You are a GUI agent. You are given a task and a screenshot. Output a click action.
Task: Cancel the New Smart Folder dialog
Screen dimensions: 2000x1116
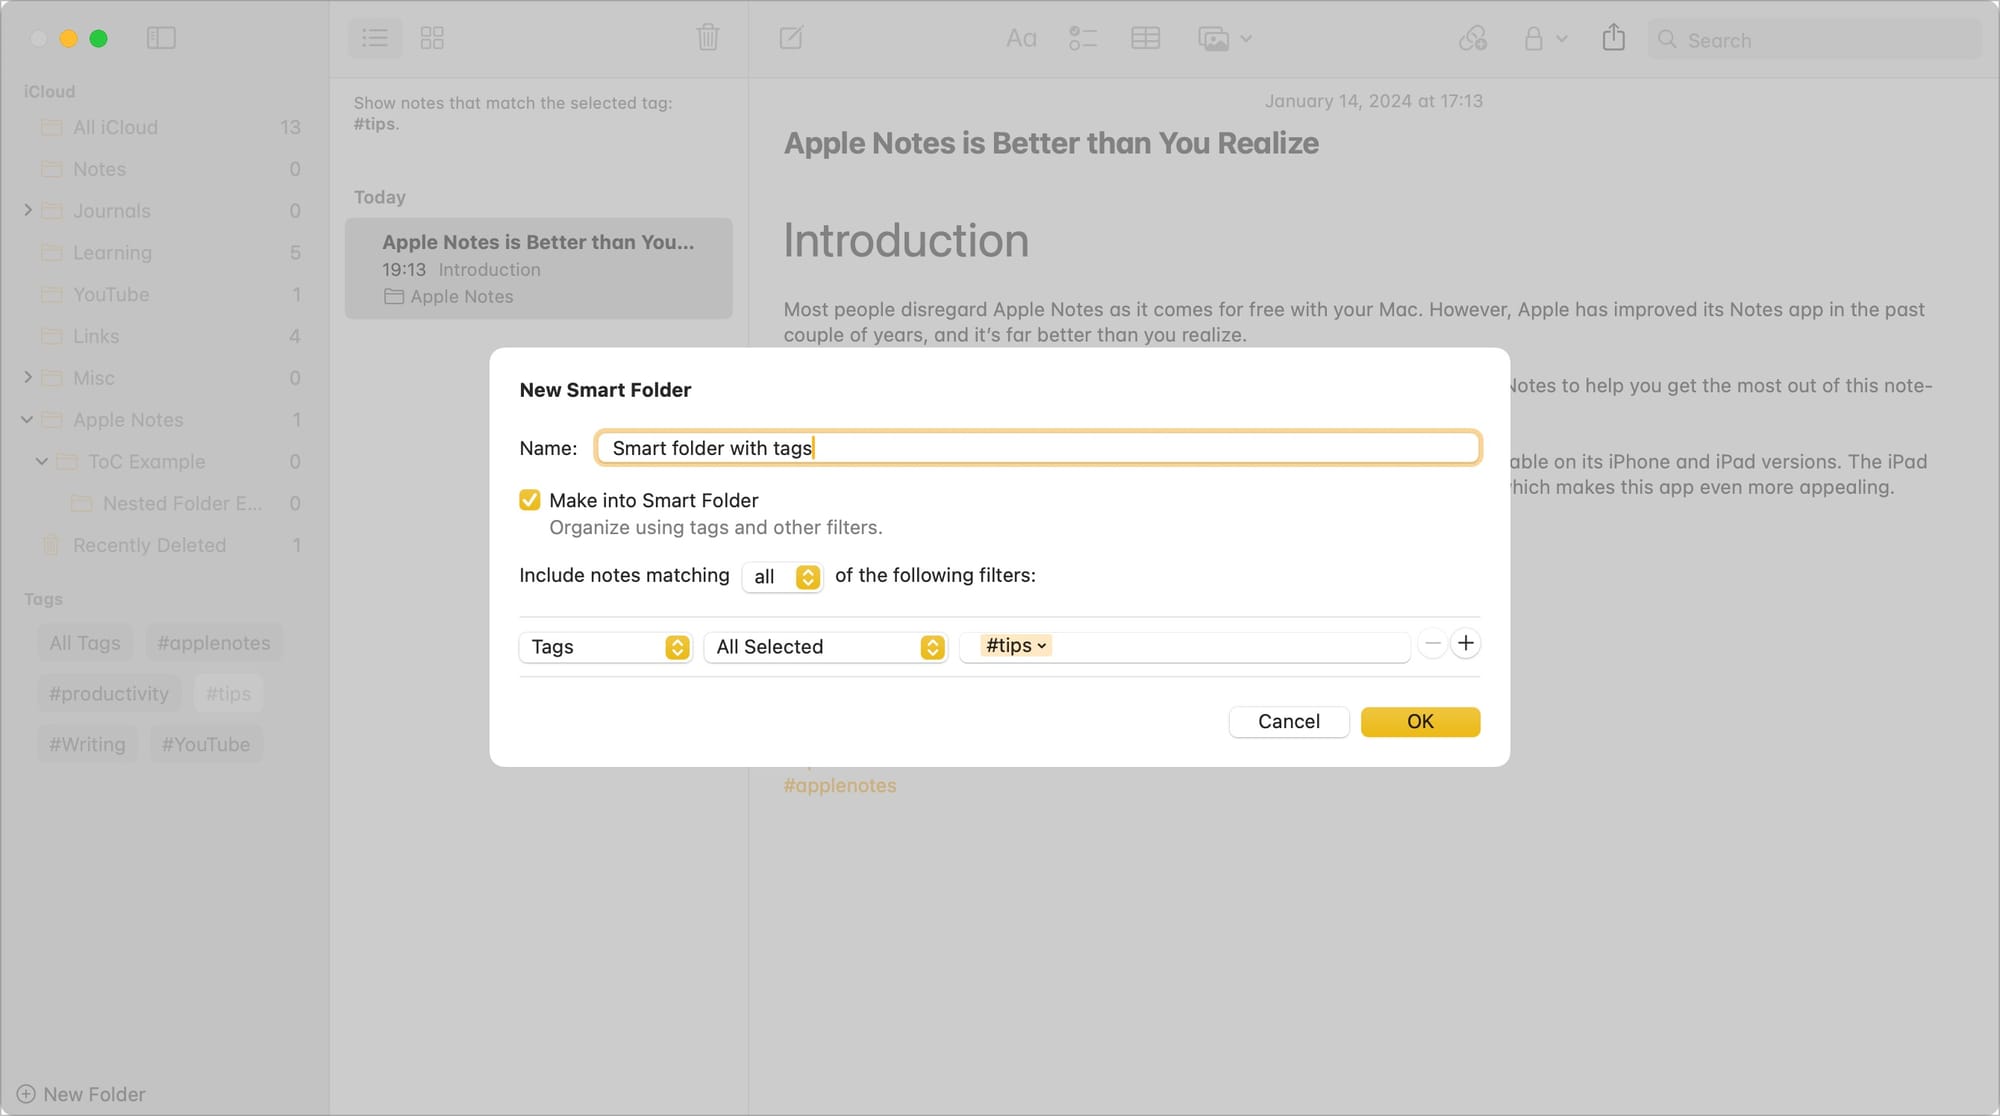[1288, 722]
